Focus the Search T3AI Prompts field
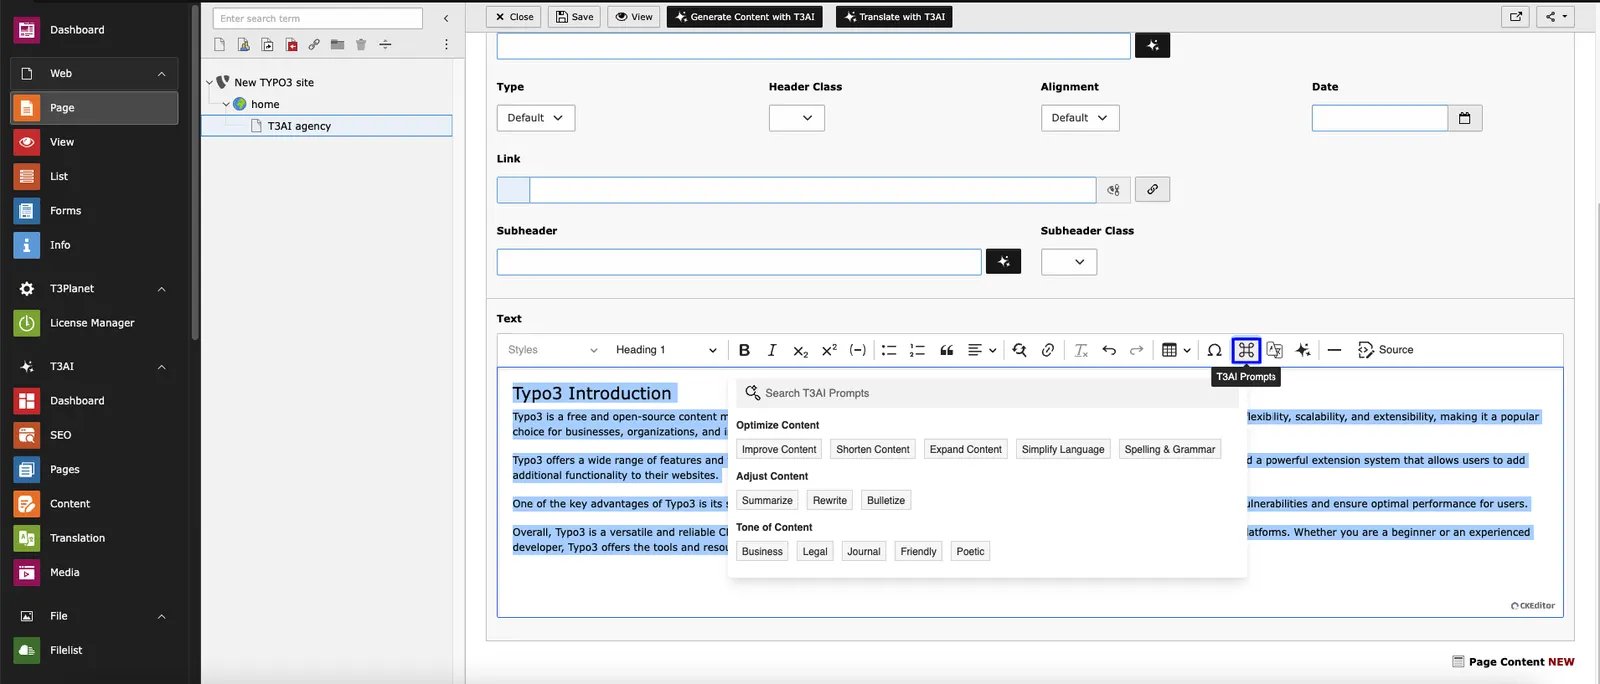Image resolution: width=1600 pixels, height=684 pixels. point(987,393)
